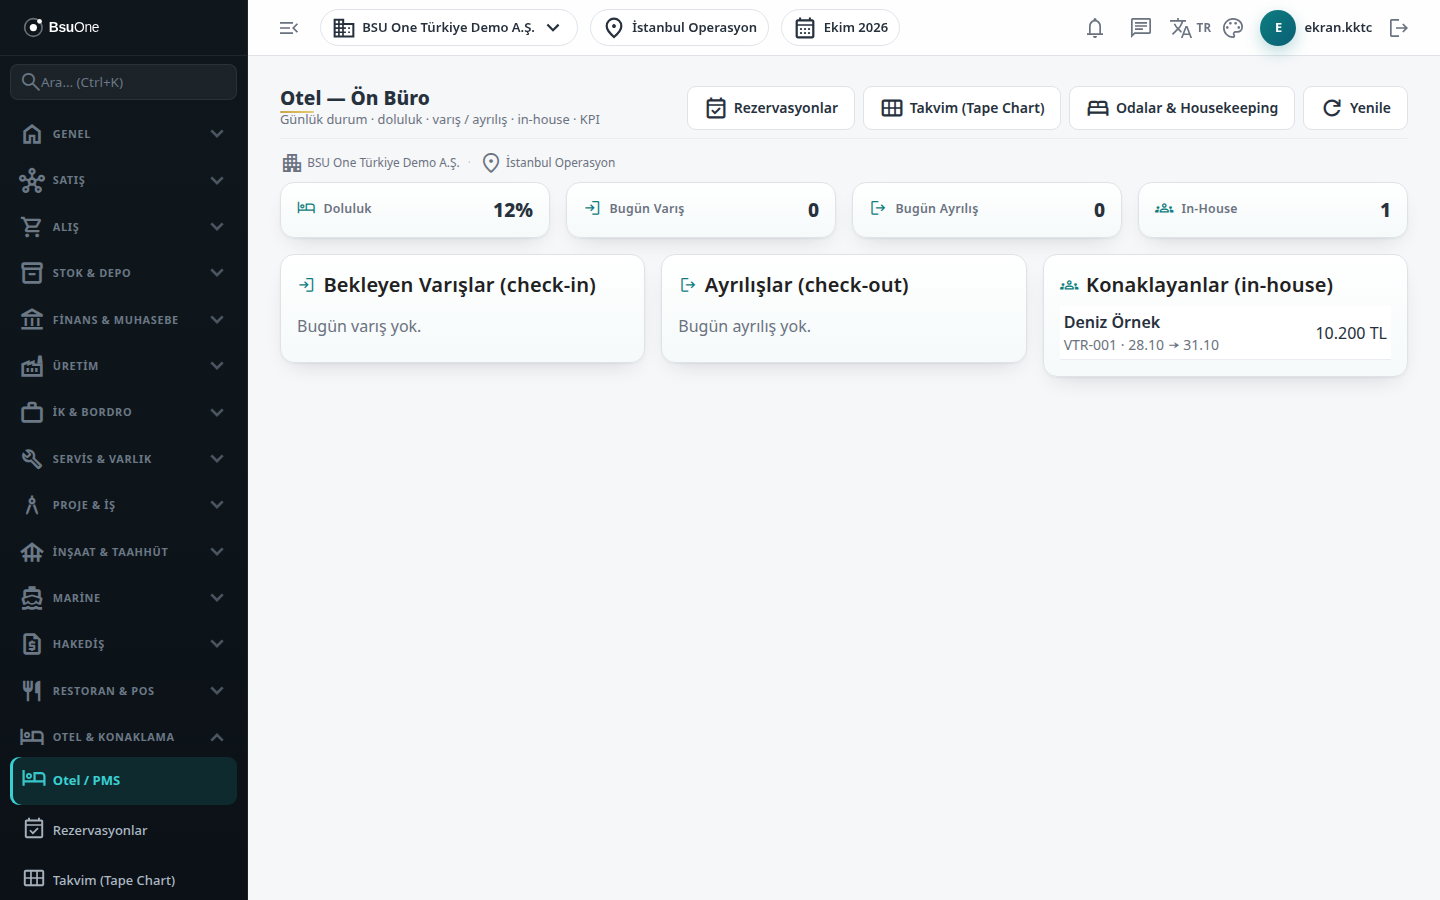Click the user avatar E
1440x900 pixels.
click(1278, 28)
